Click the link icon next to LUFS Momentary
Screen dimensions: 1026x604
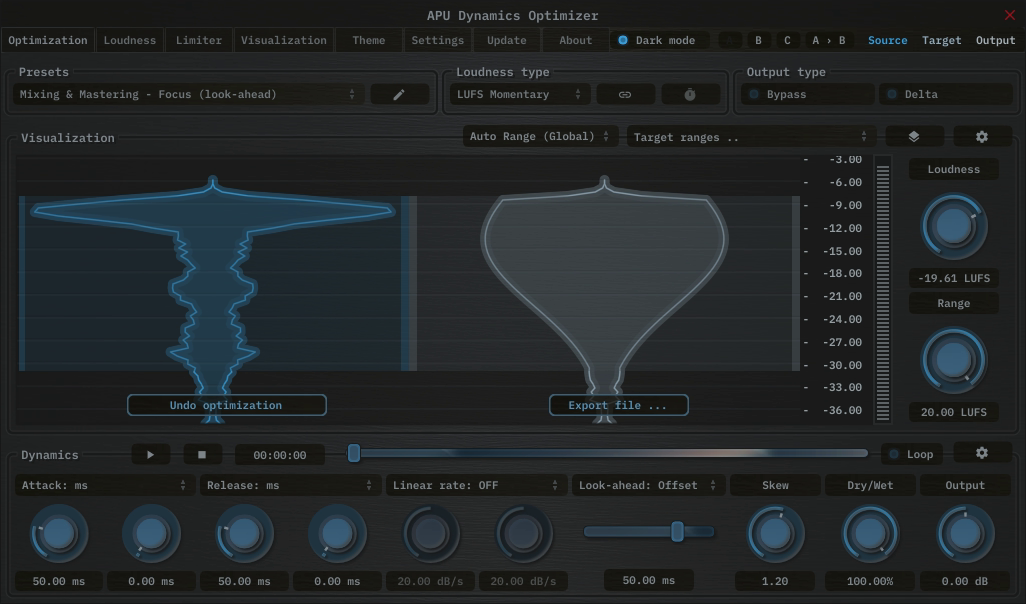click(625, 93)
